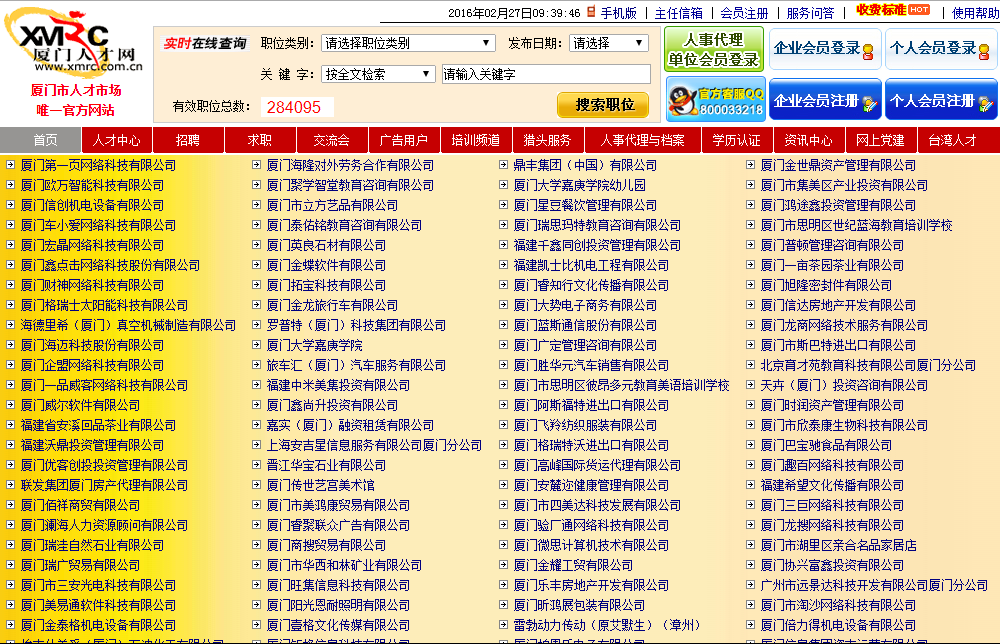The image size is (1000, 644).
Task: Open 厦门金龙旅行车有限公司 company link
Action: [332, 305]
